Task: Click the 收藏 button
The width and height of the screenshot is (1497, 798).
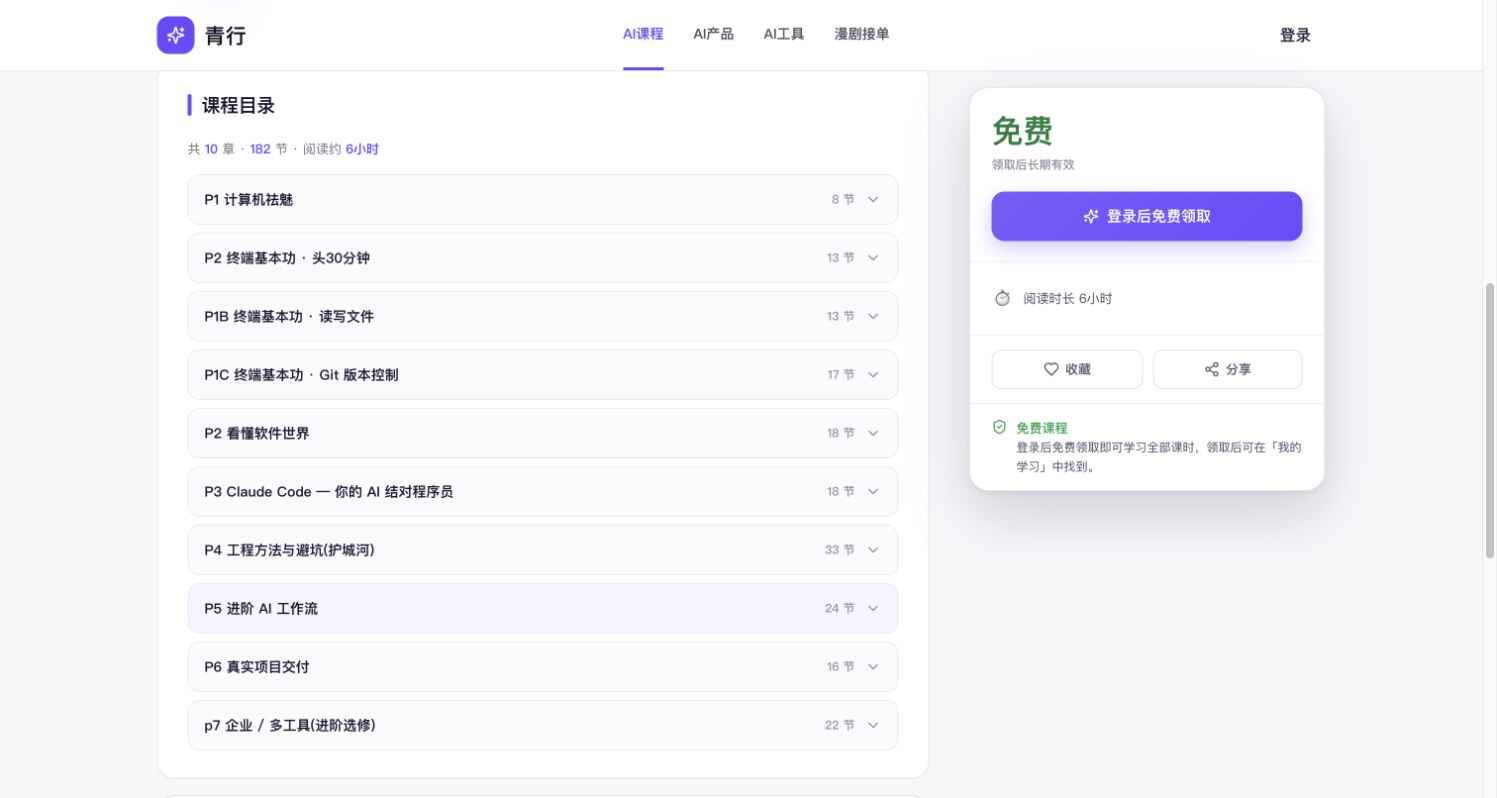Action: pyautogui.click(x=1067, y=369)
